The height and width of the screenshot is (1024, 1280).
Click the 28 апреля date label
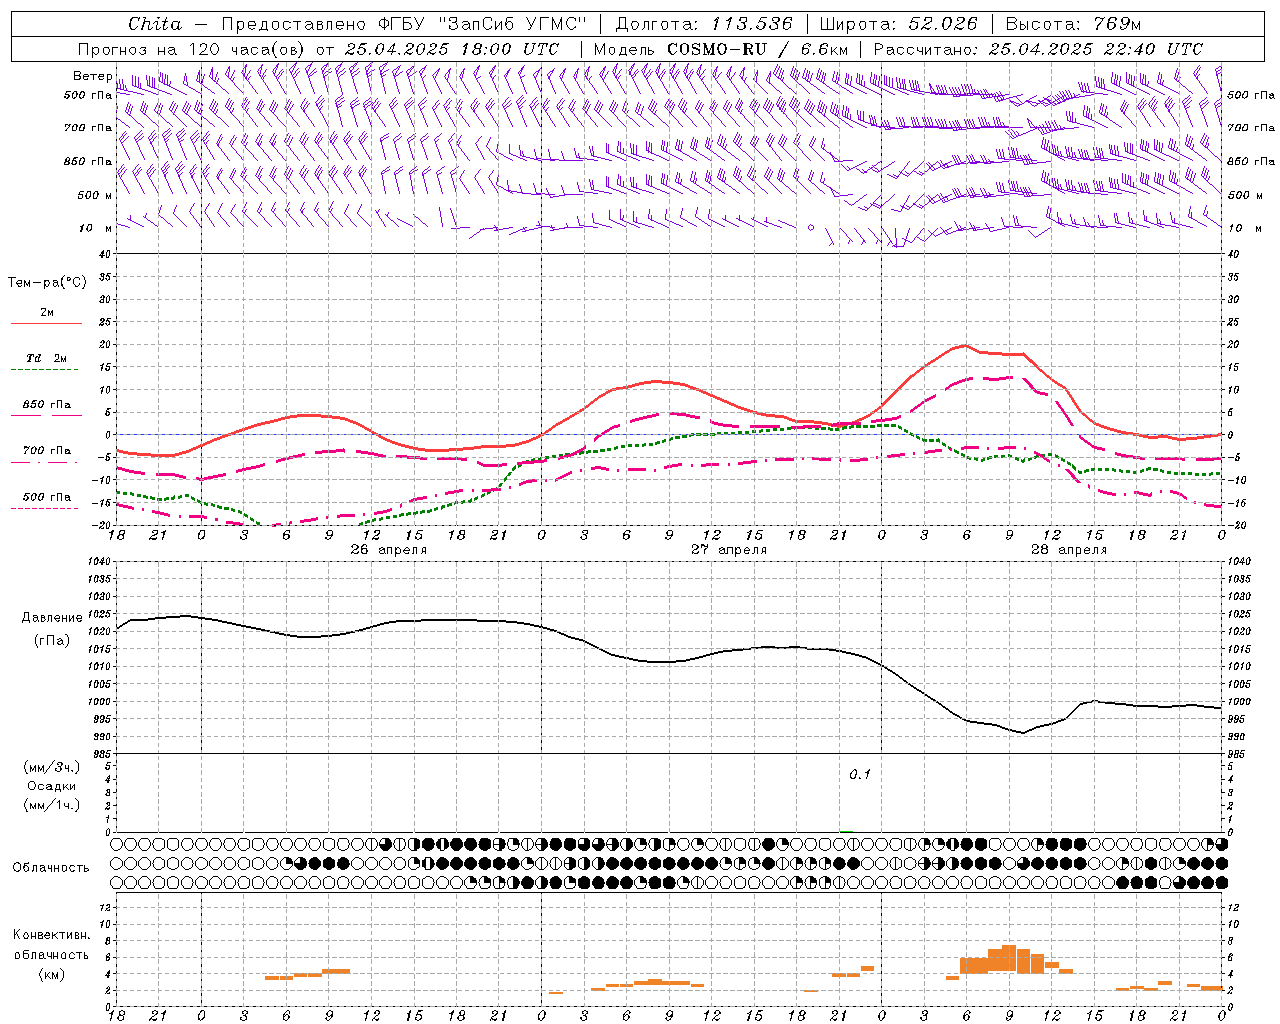[1069, 550]
